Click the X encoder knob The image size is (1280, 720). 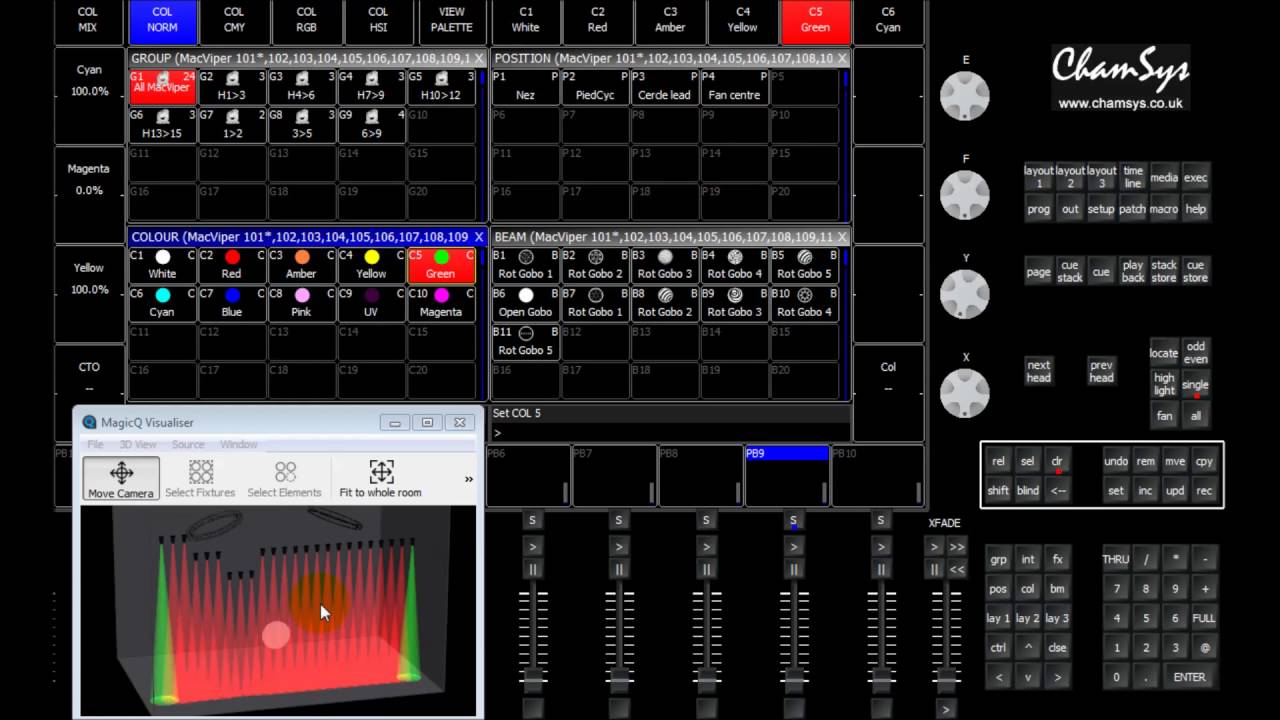tap(965, 392)
